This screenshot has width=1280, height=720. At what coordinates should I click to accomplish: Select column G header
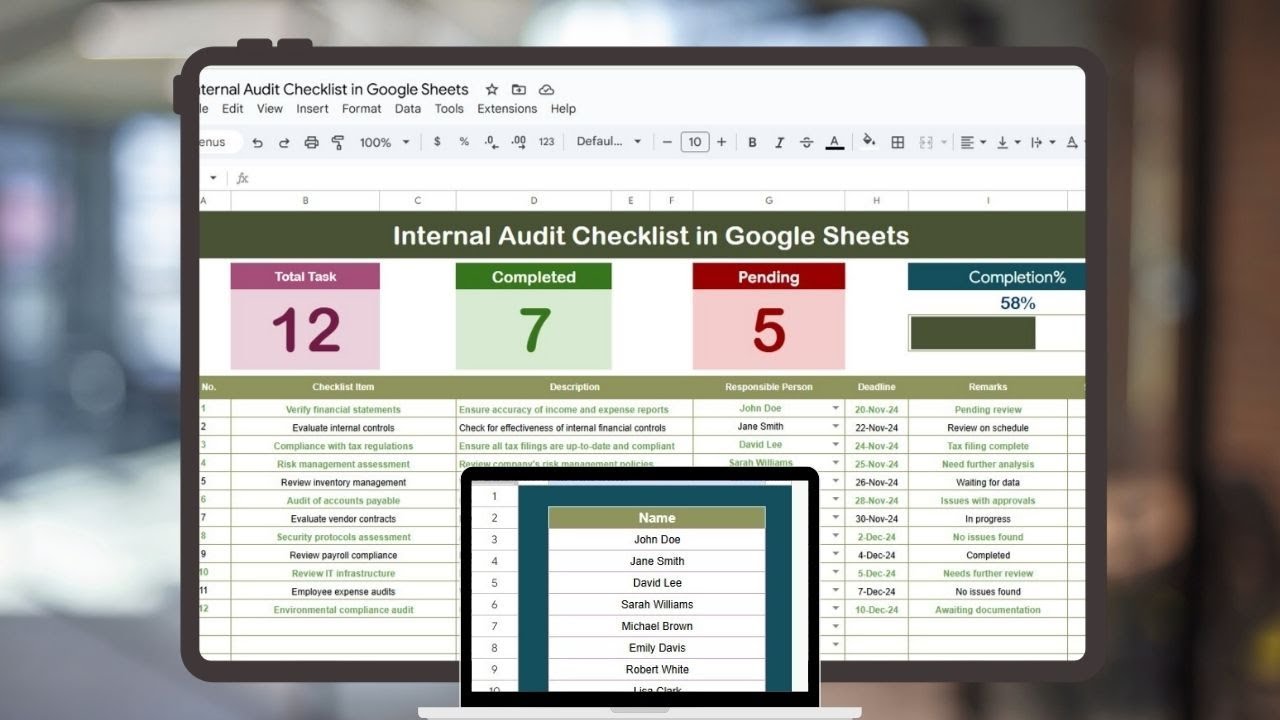click(768, 201)
